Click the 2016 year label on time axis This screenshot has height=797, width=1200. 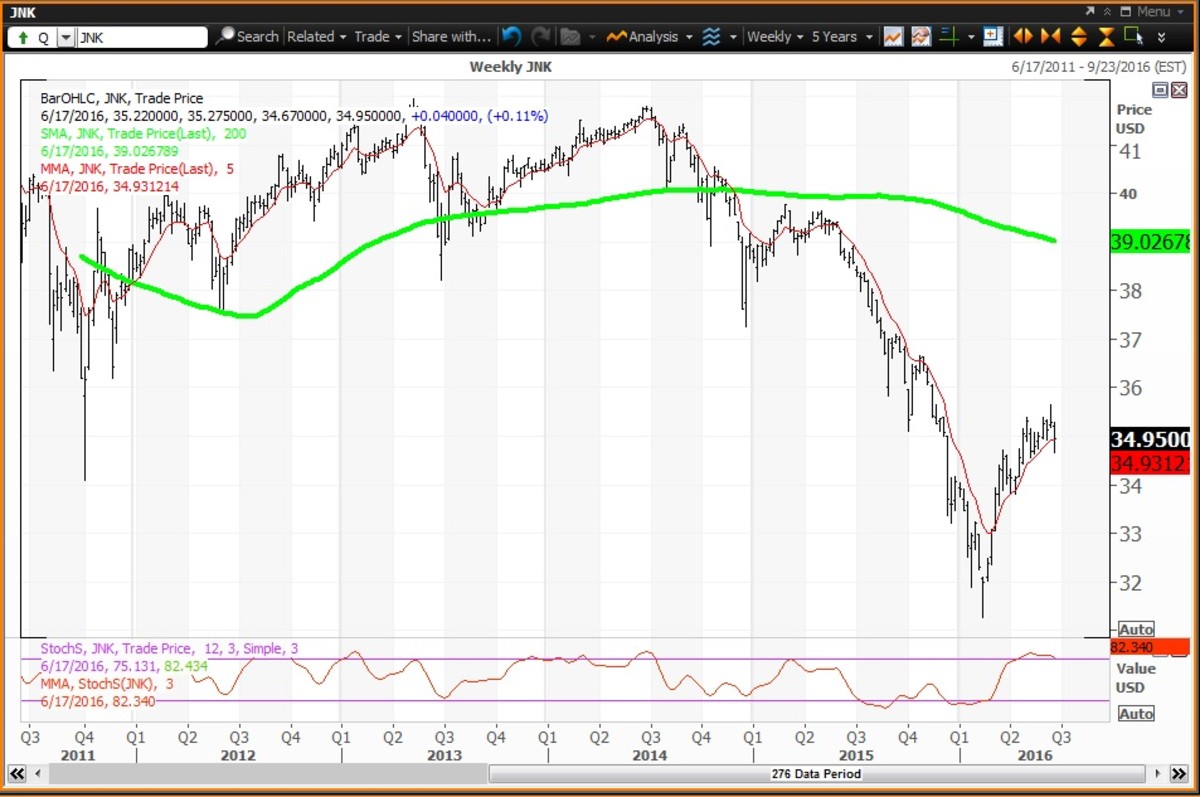point(1035,755)
